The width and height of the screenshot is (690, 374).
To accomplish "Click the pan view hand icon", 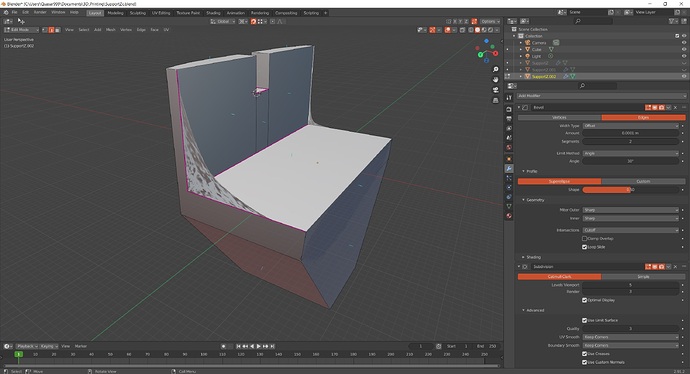I will point(495,80).
